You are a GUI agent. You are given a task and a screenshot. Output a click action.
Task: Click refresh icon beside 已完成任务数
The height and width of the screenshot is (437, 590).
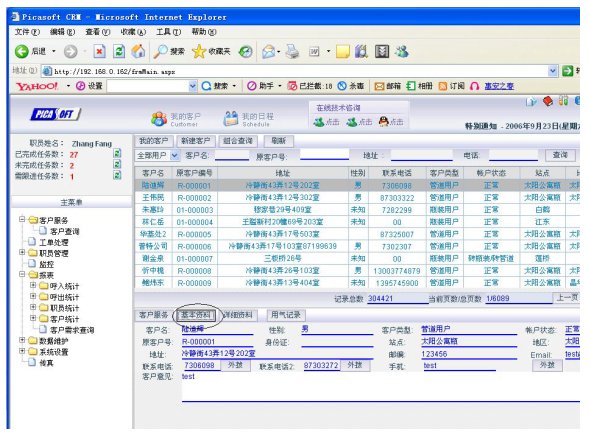[x=117, y=154]
